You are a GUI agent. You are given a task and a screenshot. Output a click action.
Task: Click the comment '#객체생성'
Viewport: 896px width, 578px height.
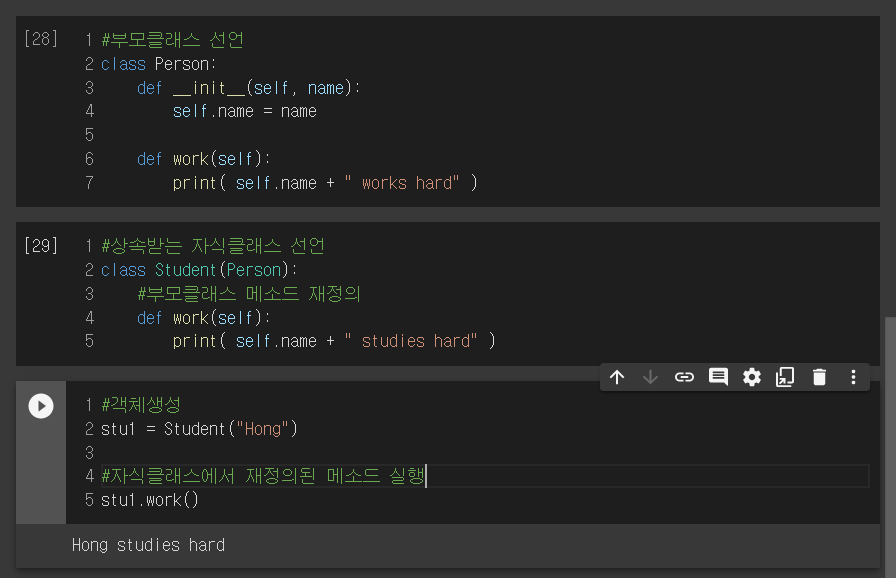coord(141,405)
